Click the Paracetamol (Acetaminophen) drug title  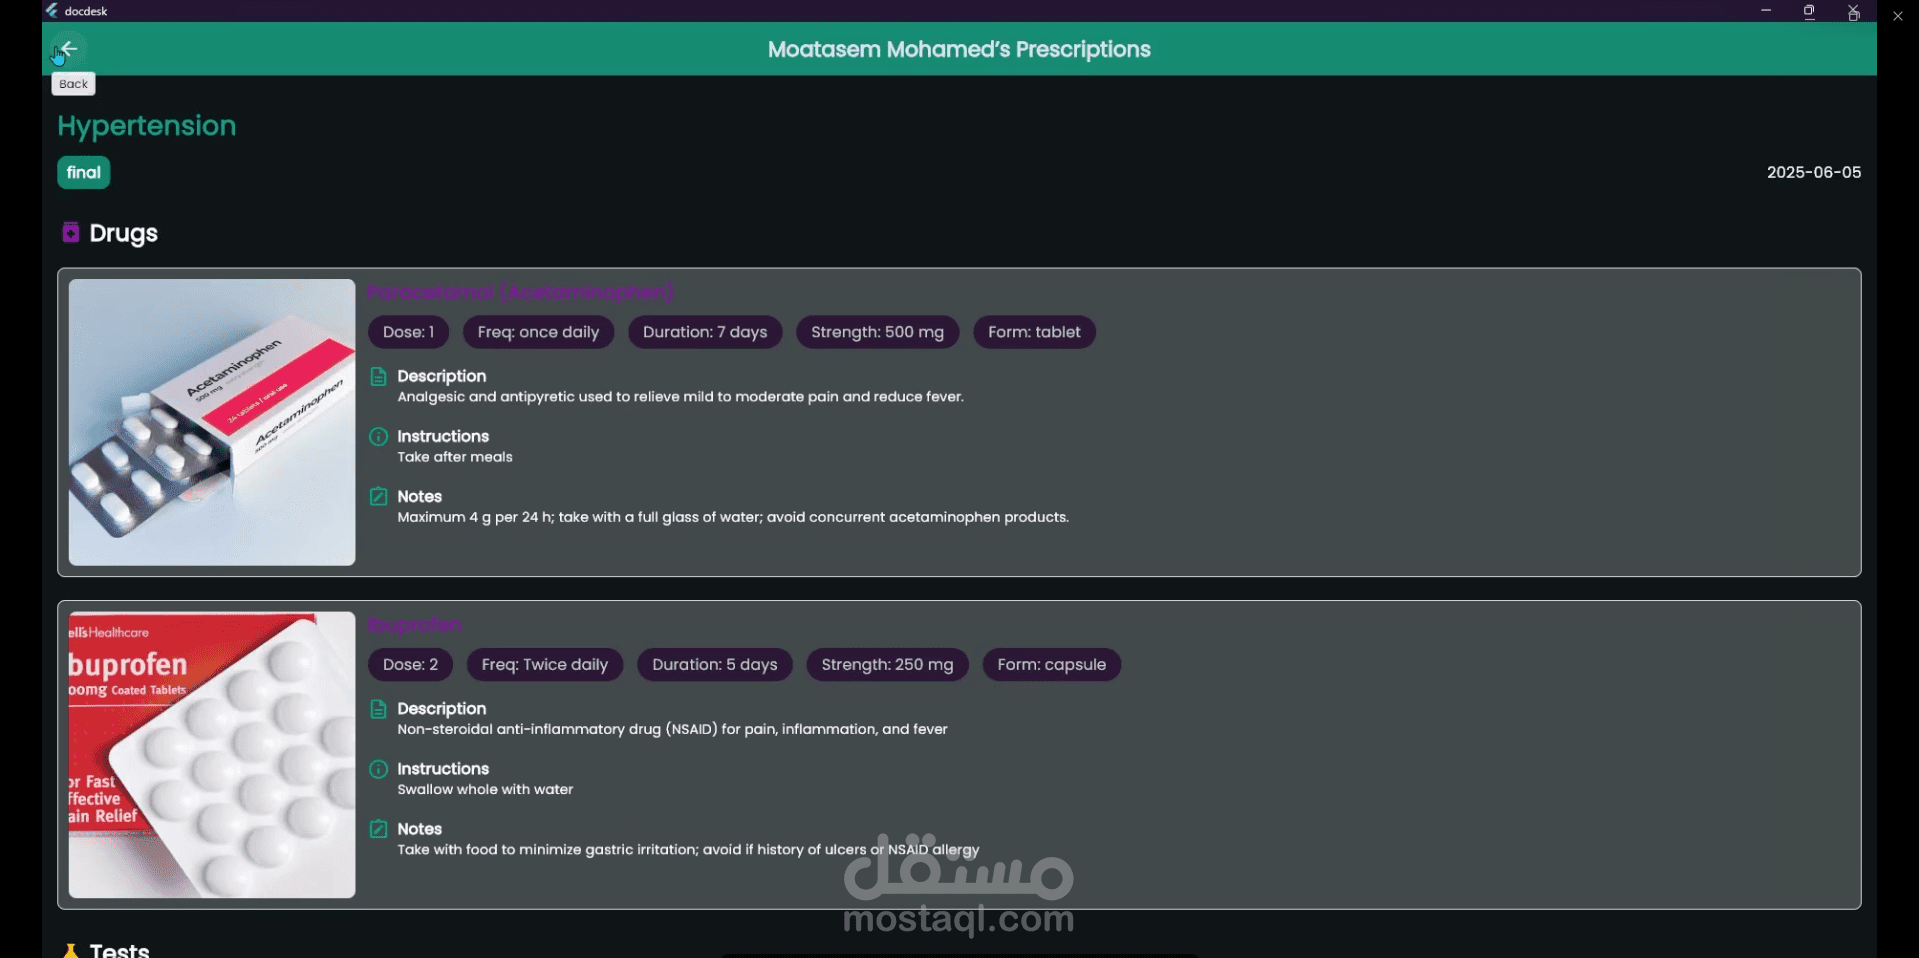tap(521, 292)
